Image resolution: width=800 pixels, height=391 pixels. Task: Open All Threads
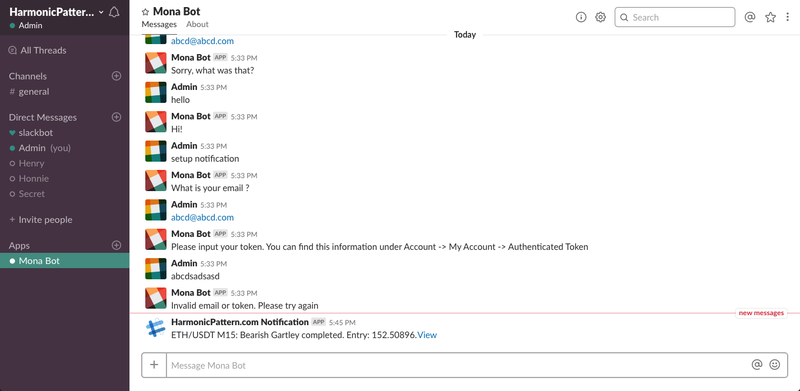[x=38, y=51]
